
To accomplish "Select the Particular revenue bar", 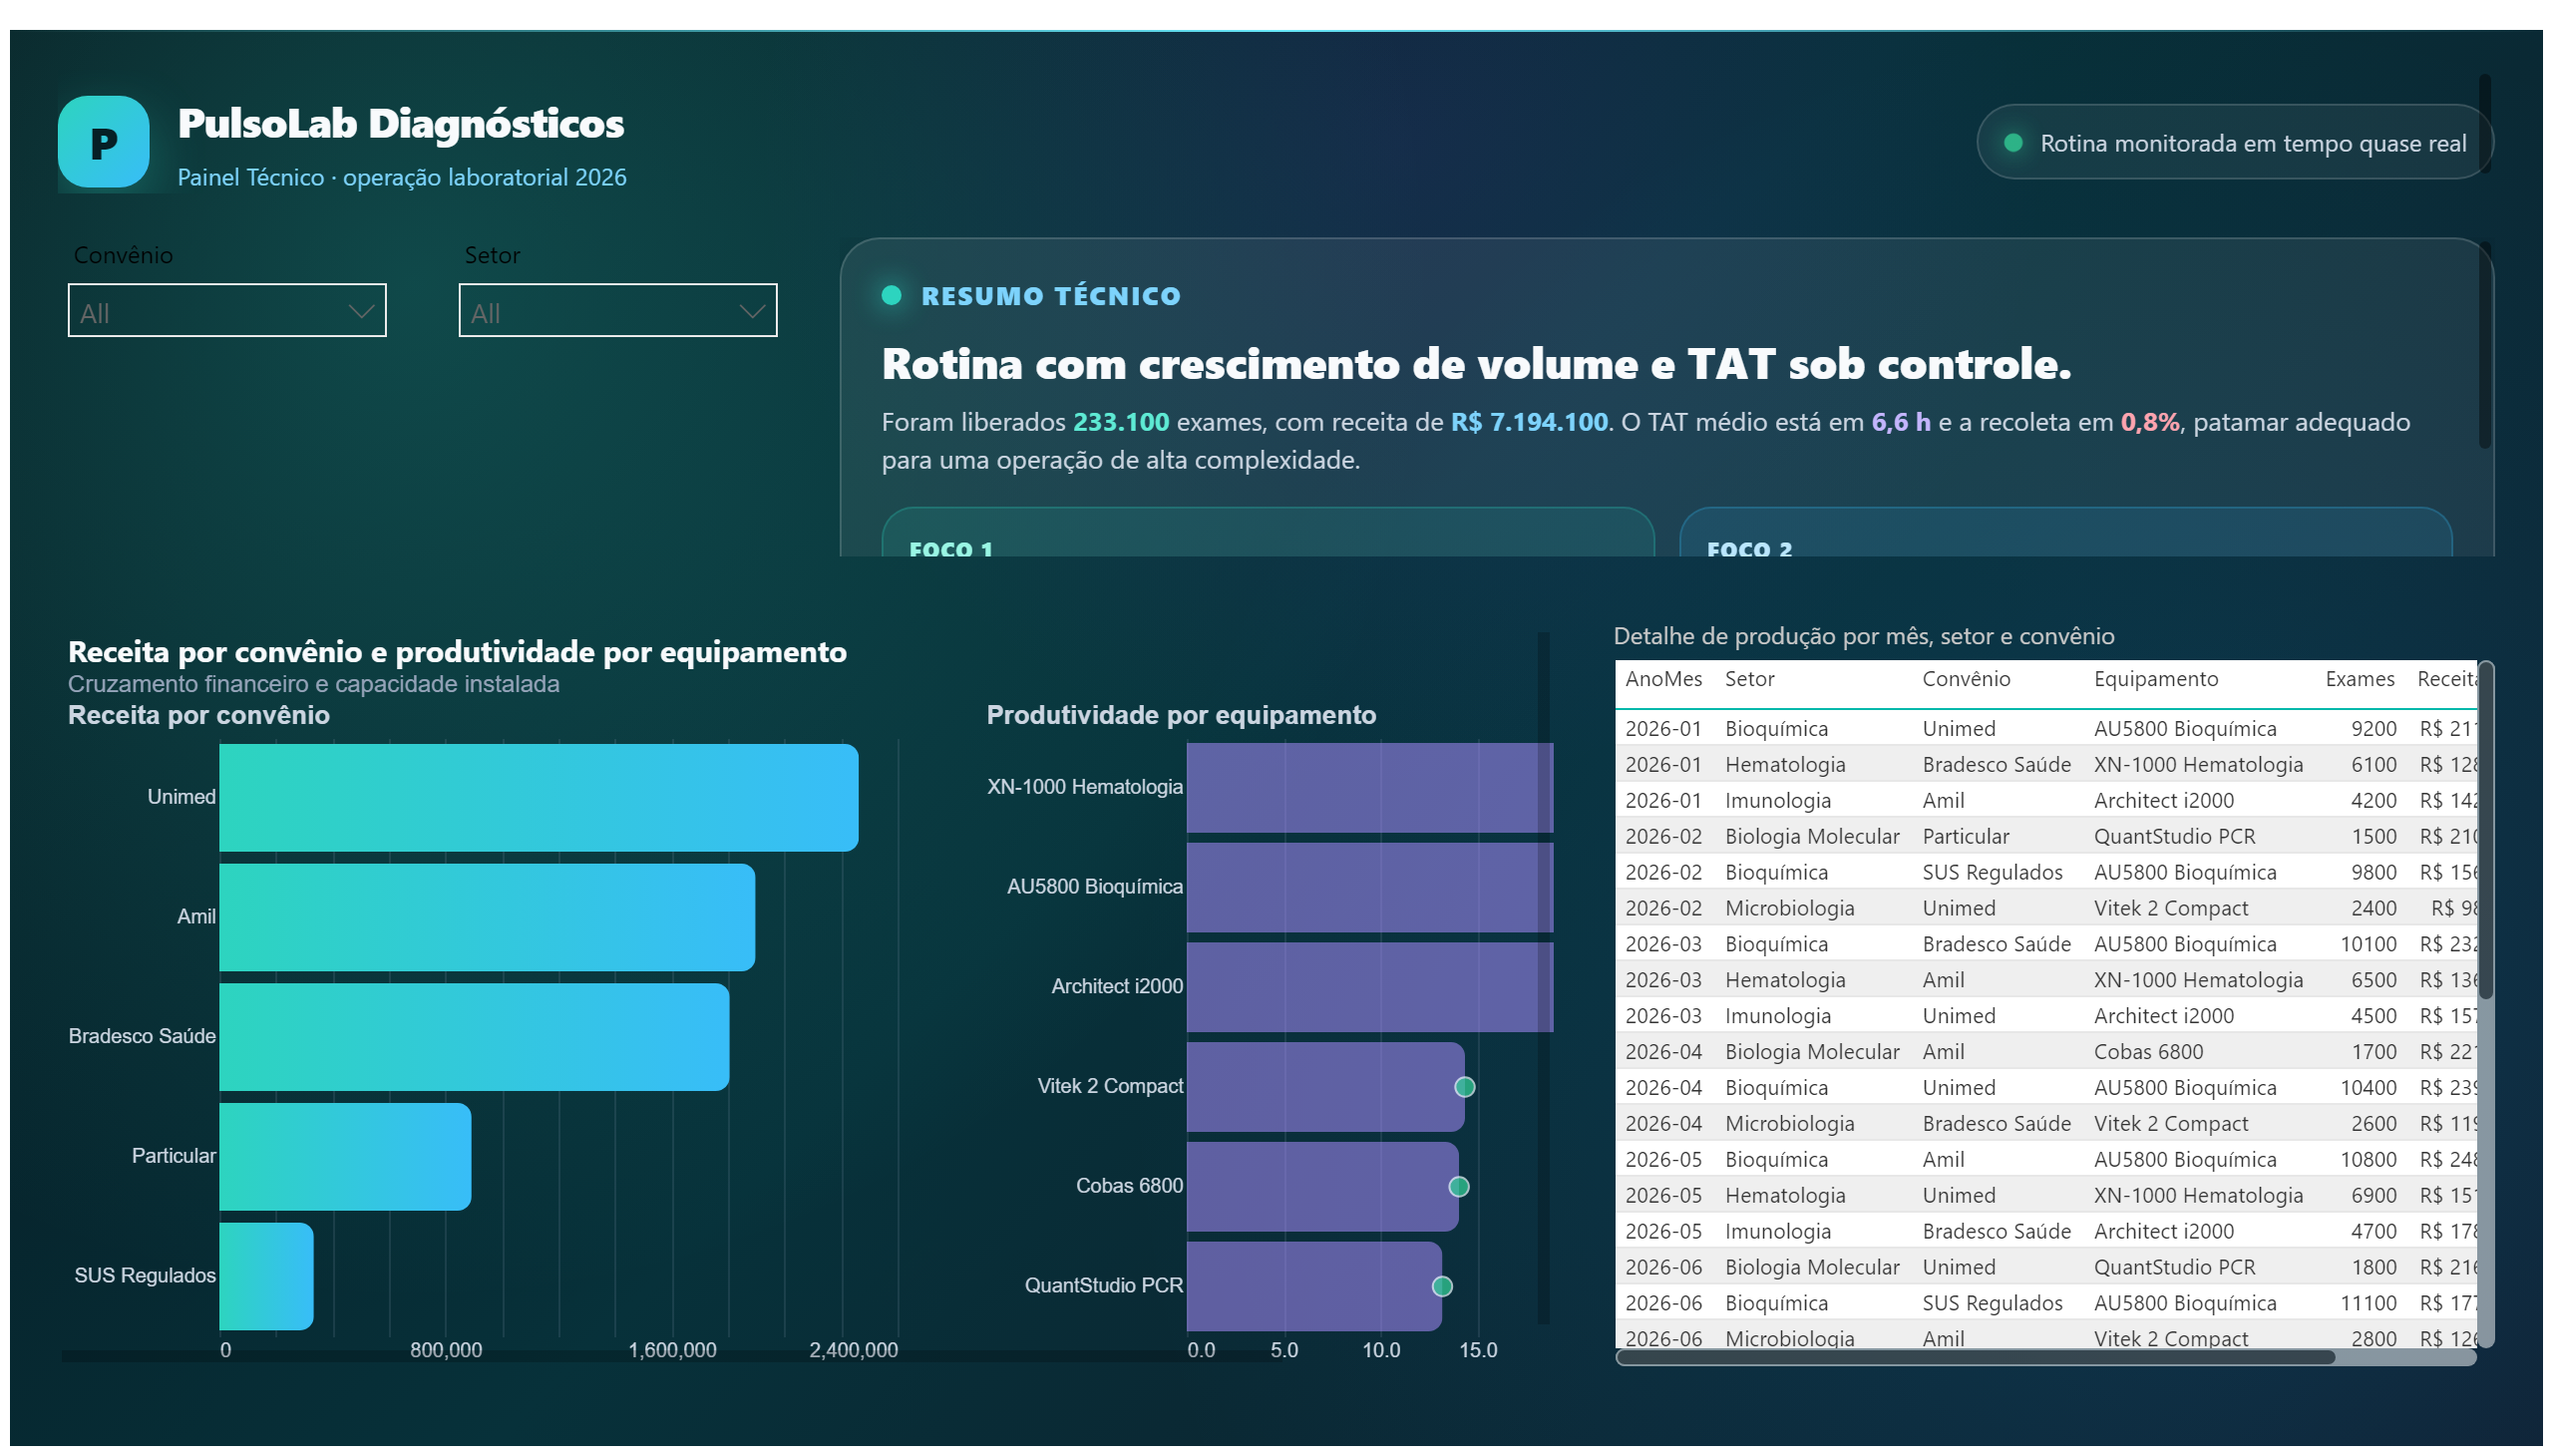I will click(345, 1157).
